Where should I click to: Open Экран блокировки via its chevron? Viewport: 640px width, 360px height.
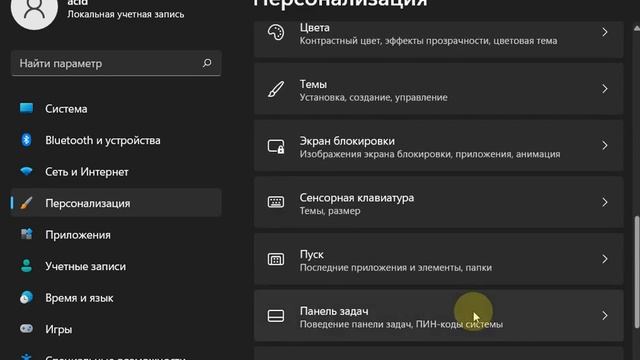pyautogui.click(x=604, y=145)
